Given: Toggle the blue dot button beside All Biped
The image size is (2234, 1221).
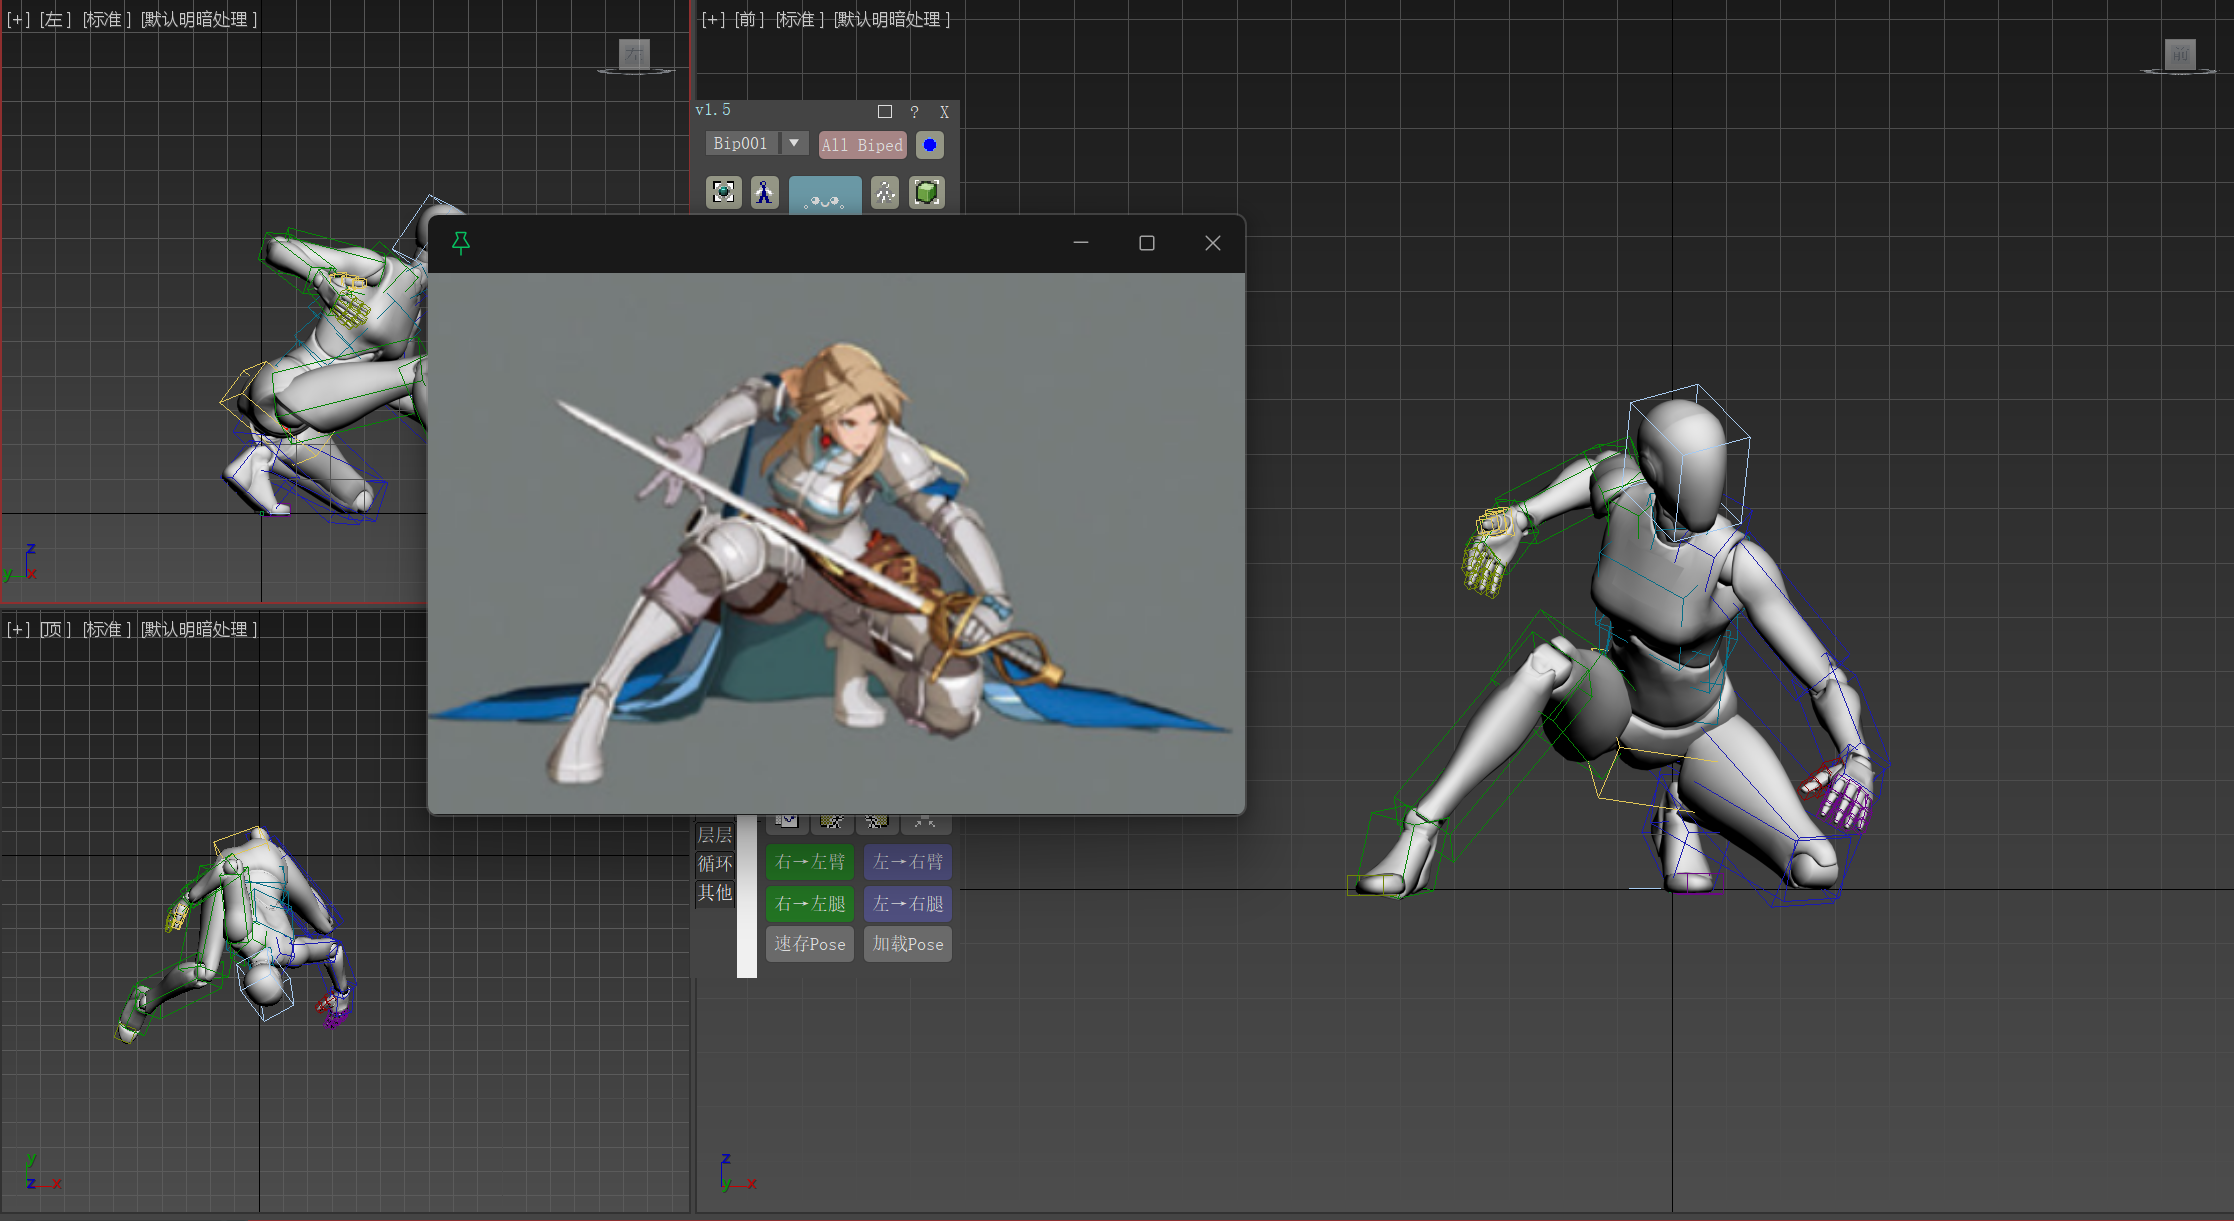Looking at the screenshot, I should coord(930,145).
